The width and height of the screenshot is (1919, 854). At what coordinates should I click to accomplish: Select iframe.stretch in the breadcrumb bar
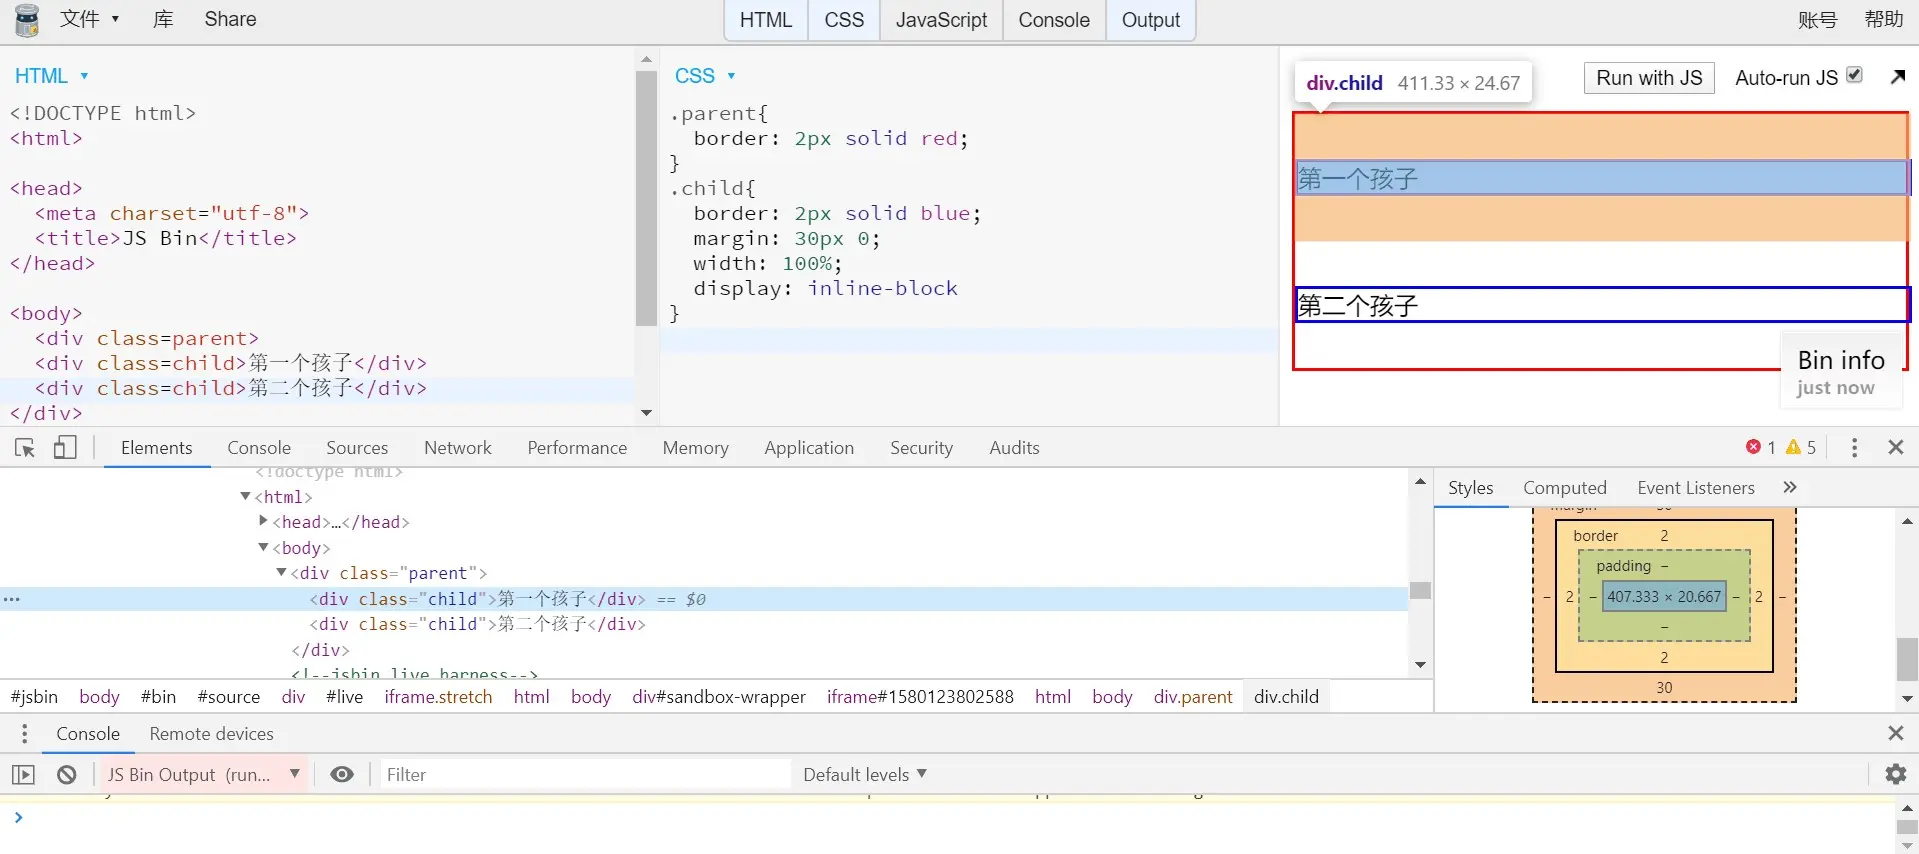(x=438, y=697)
